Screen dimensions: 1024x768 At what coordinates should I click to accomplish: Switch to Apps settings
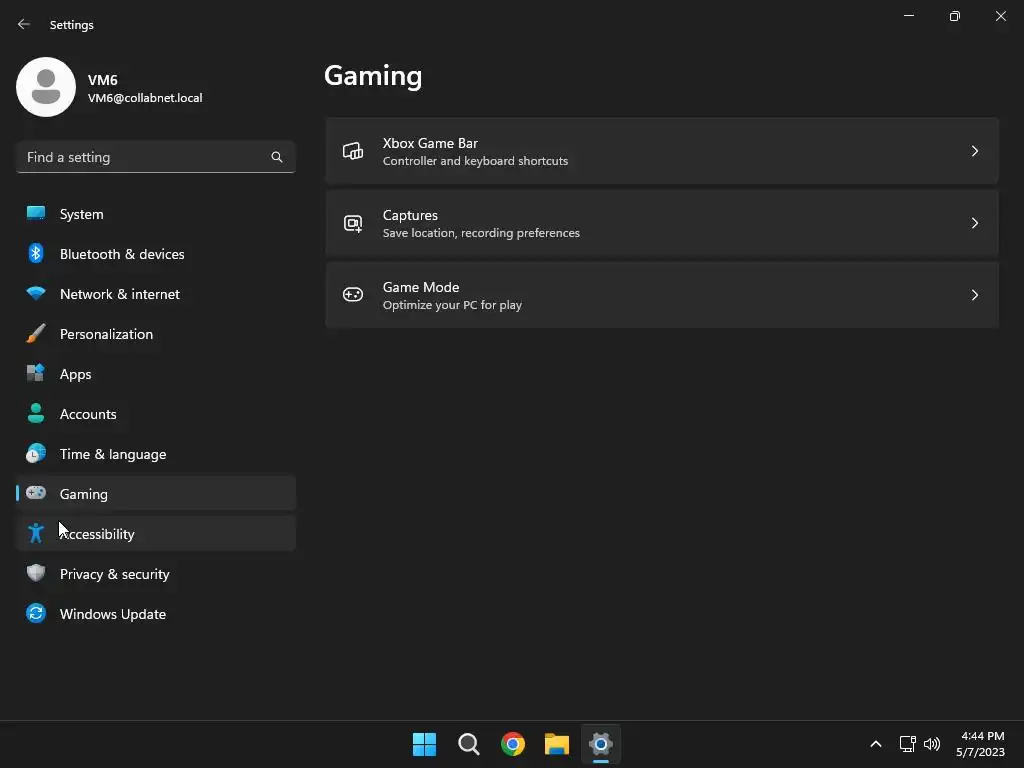tap(155, 374)
